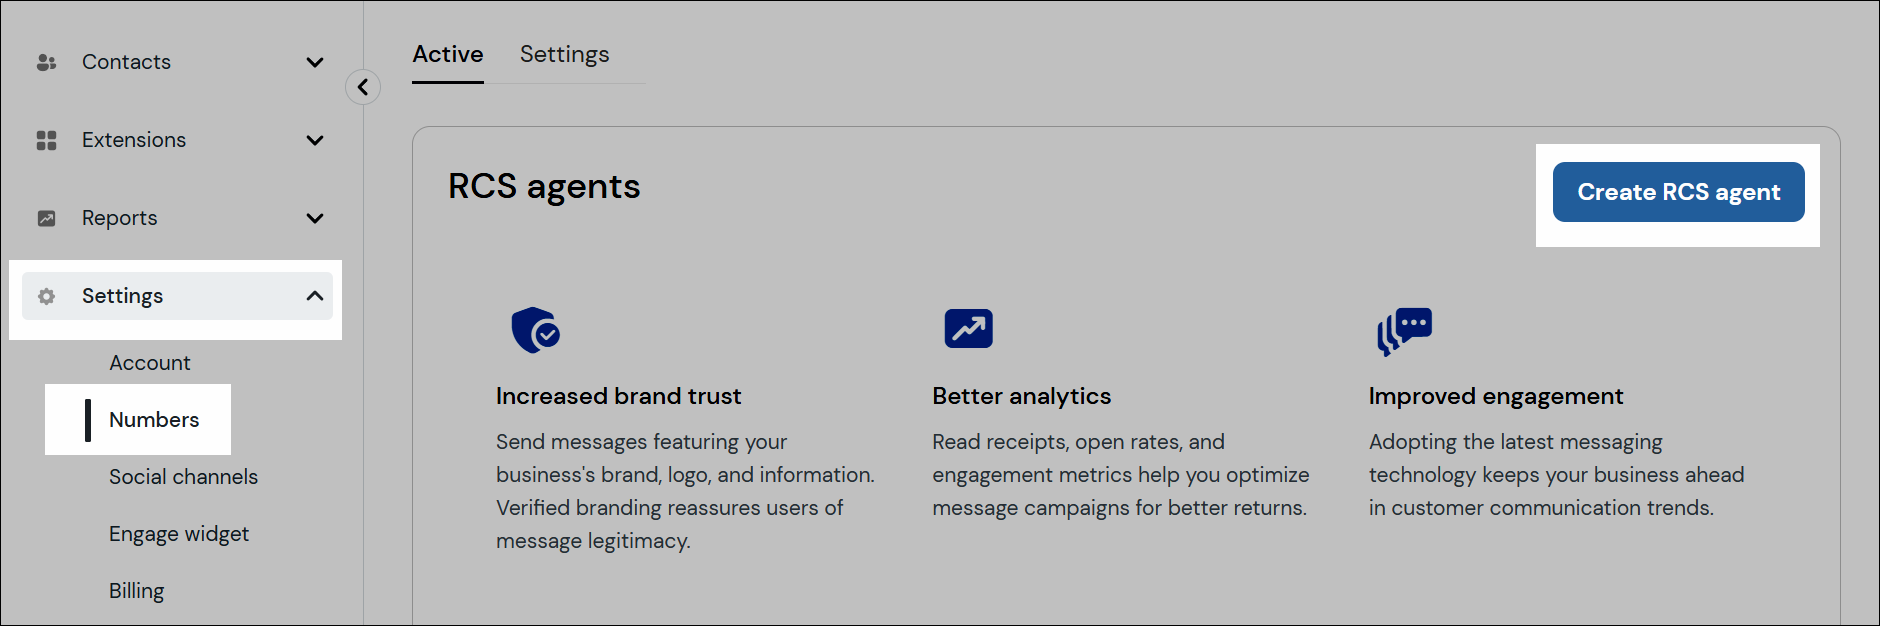Click the Reports chart icon
Image resolution: width=1880 pixels, height=626 pixels.
click(x=46, y=218)
